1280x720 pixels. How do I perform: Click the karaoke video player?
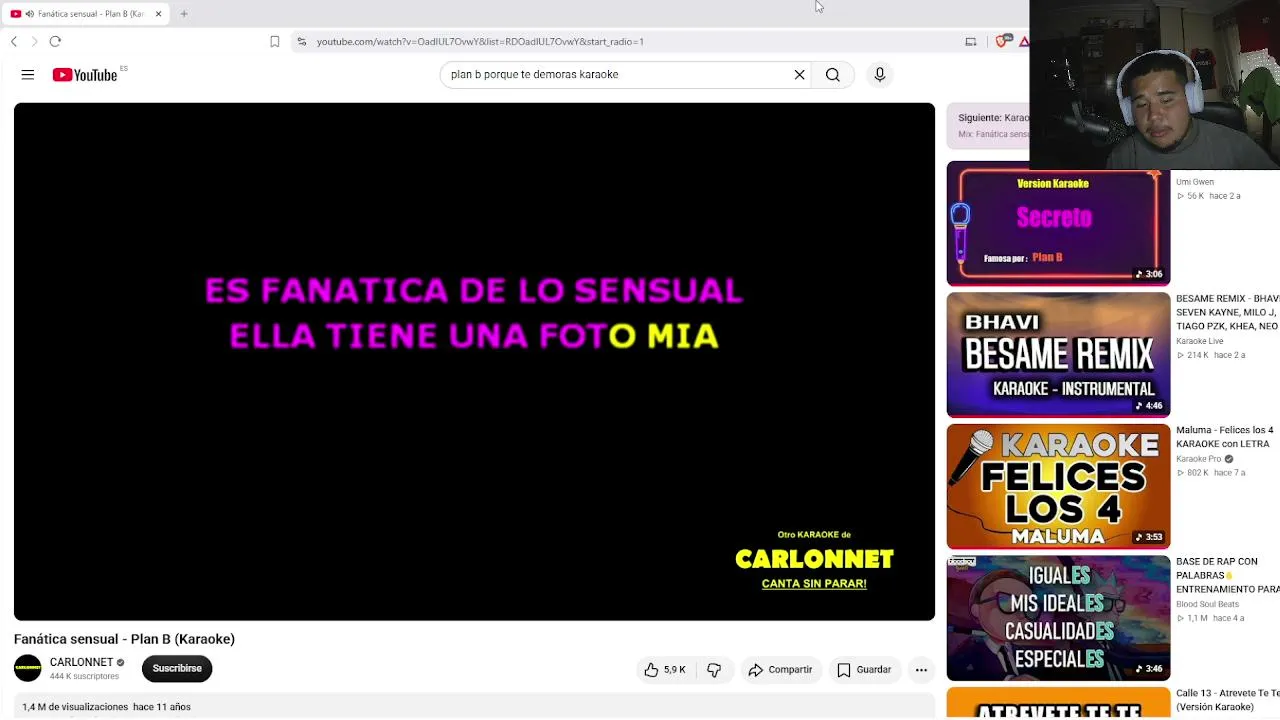click(x=474, y=362)
